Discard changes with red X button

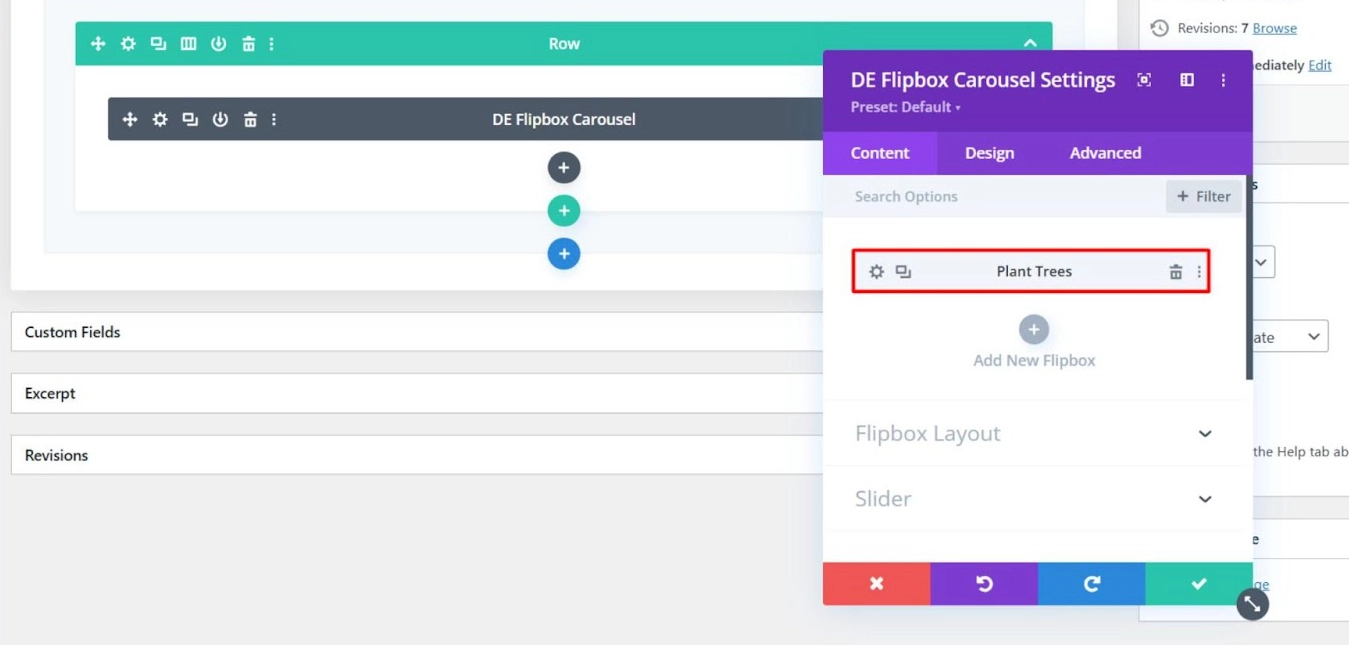click(x=877, y=584)
